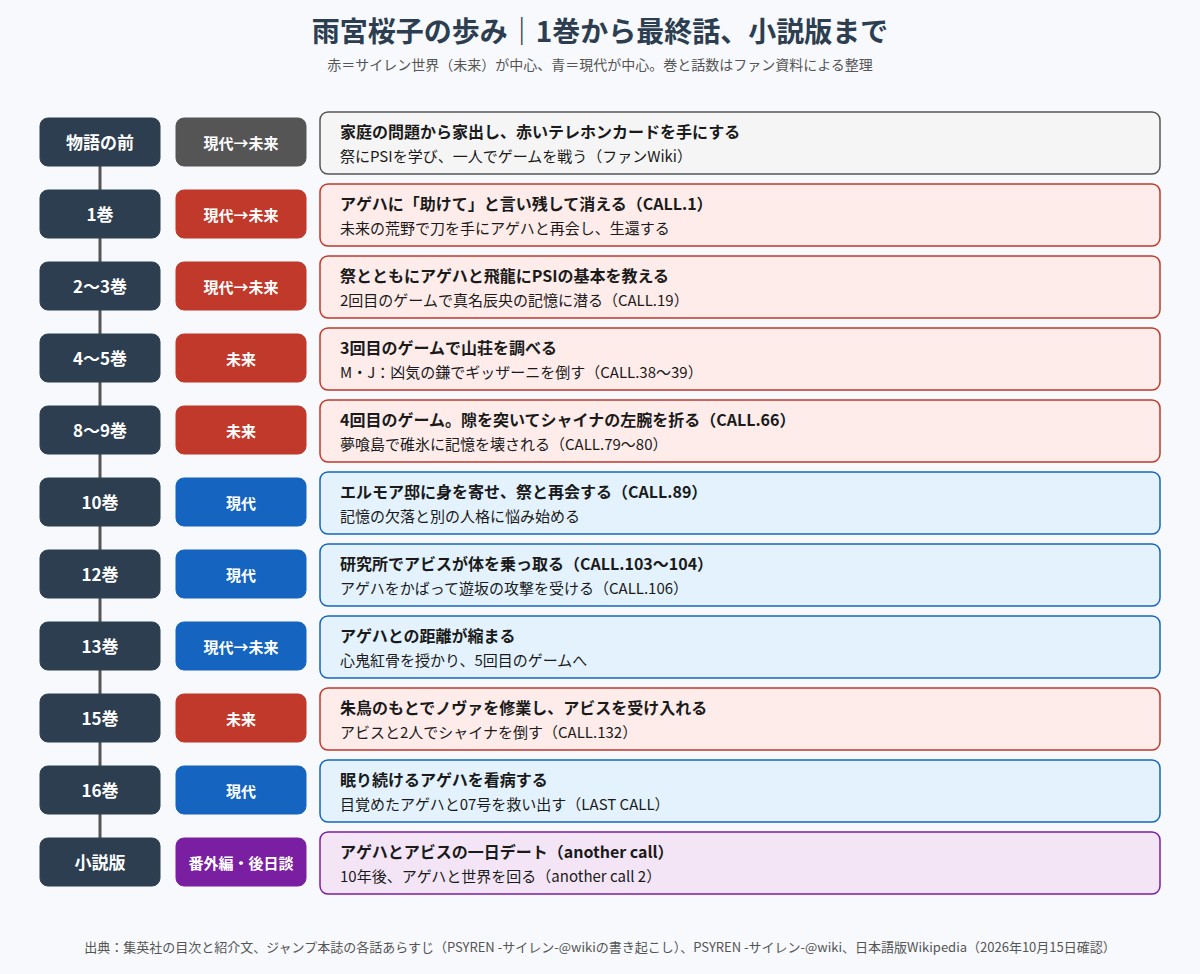
Task: Click the heading アゲハに「助けて」と言い残して消える
Action: [522, 204]
